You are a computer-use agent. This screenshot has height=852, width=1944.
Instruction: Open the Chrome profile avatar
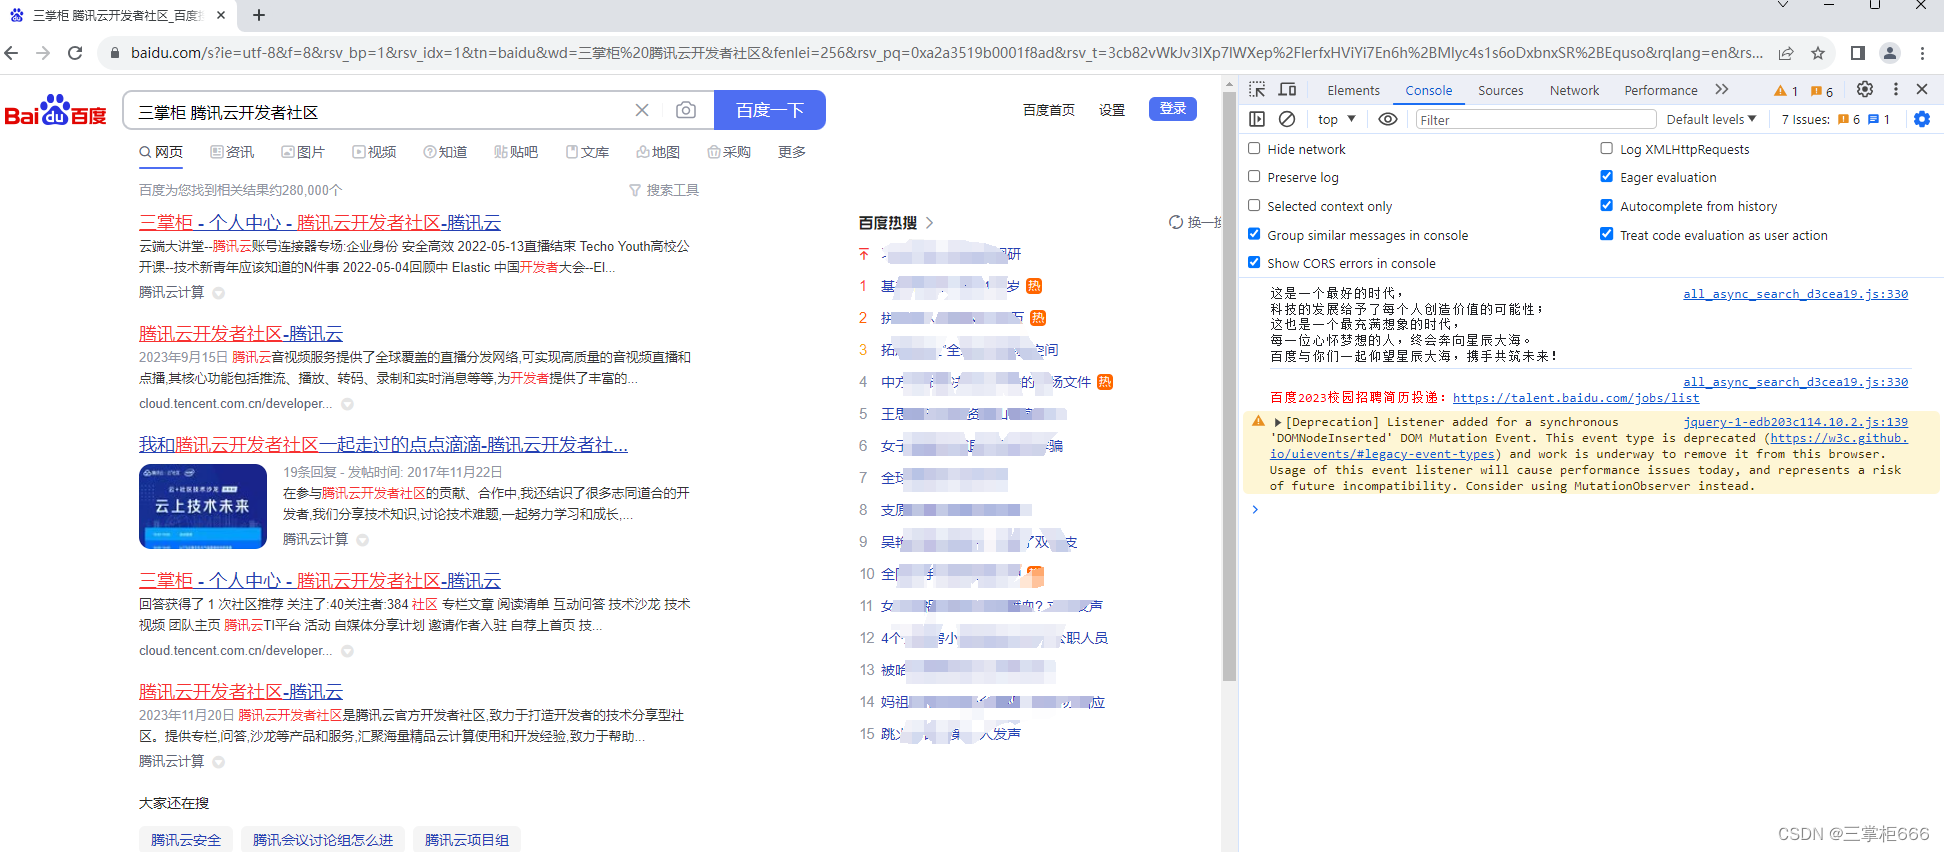tap(1889, 53)
